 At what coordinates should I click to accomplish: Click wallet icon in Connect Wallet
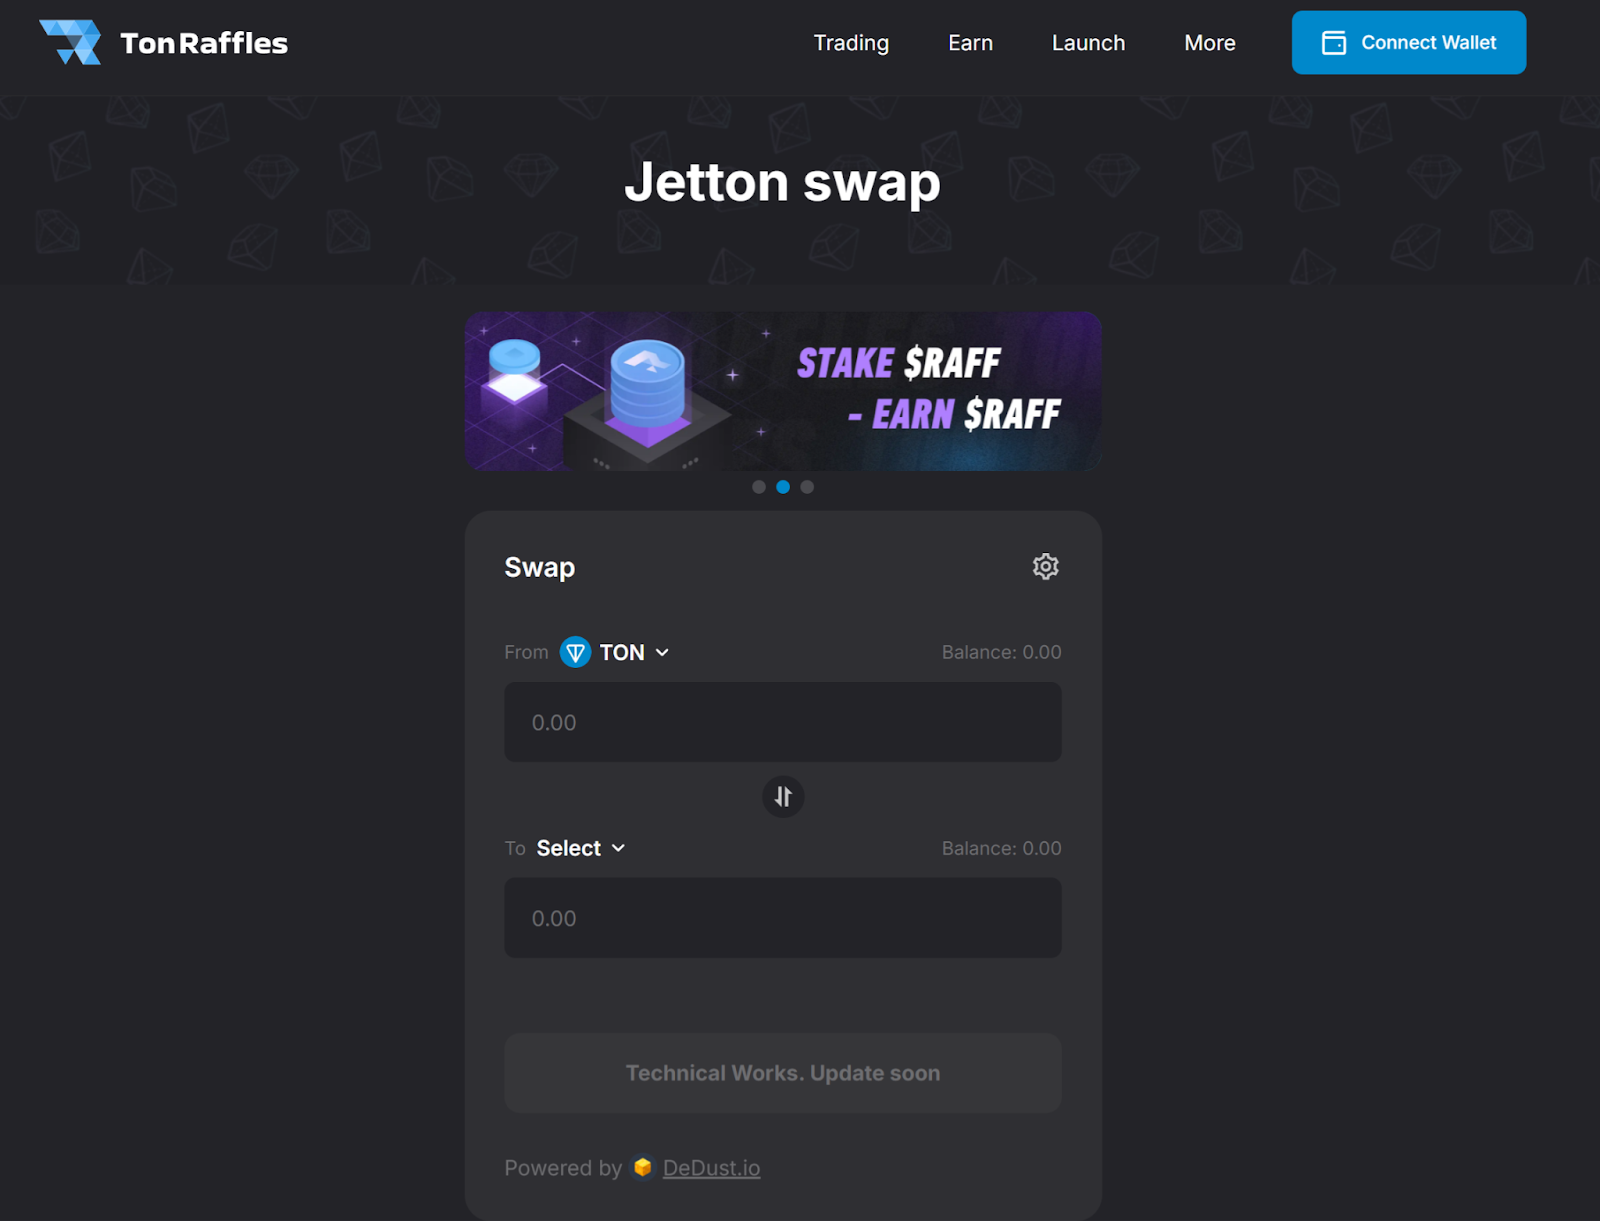tap(1334, 43)
